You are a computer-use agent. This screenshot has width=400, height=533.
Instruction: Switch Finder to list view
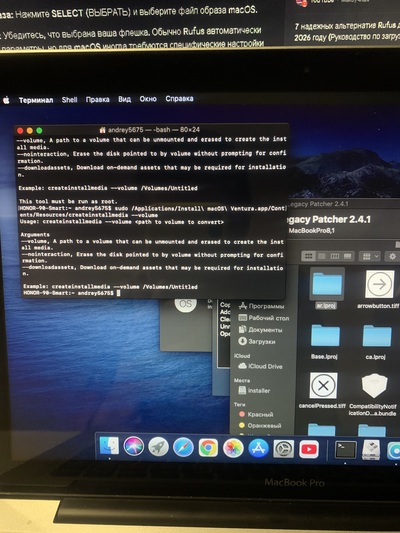point(321,256)
